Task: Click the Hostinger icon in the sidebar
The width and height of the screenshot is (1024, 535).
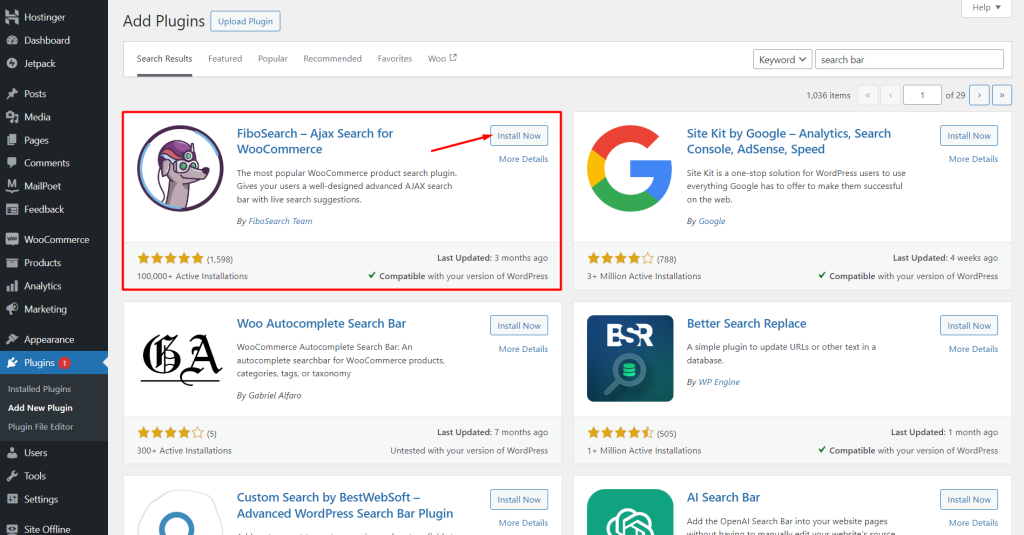Action: pyautogui.click(x=12, y=17)
